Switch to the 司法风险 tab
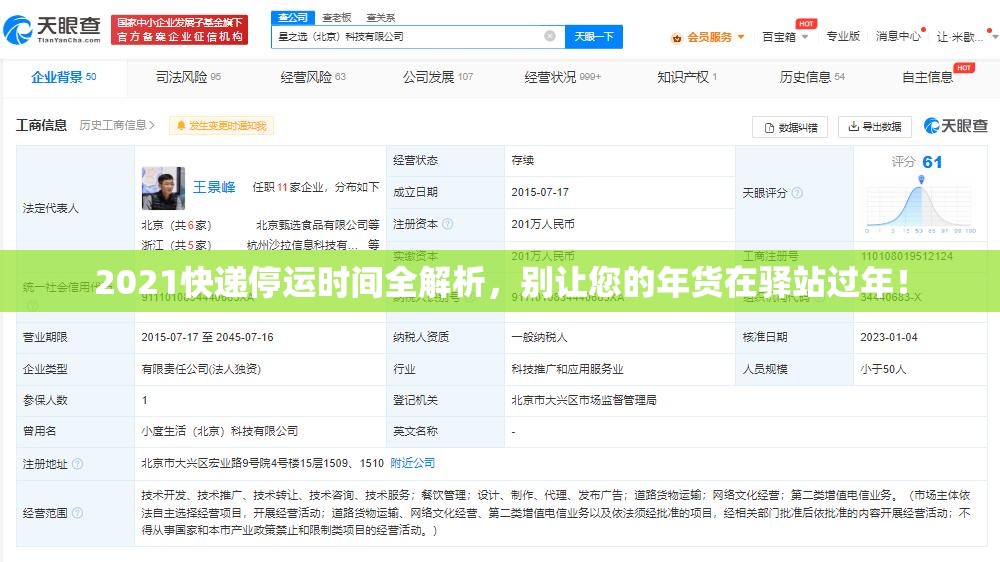The height and width of the screenshot is (562, 1000). 188,77
